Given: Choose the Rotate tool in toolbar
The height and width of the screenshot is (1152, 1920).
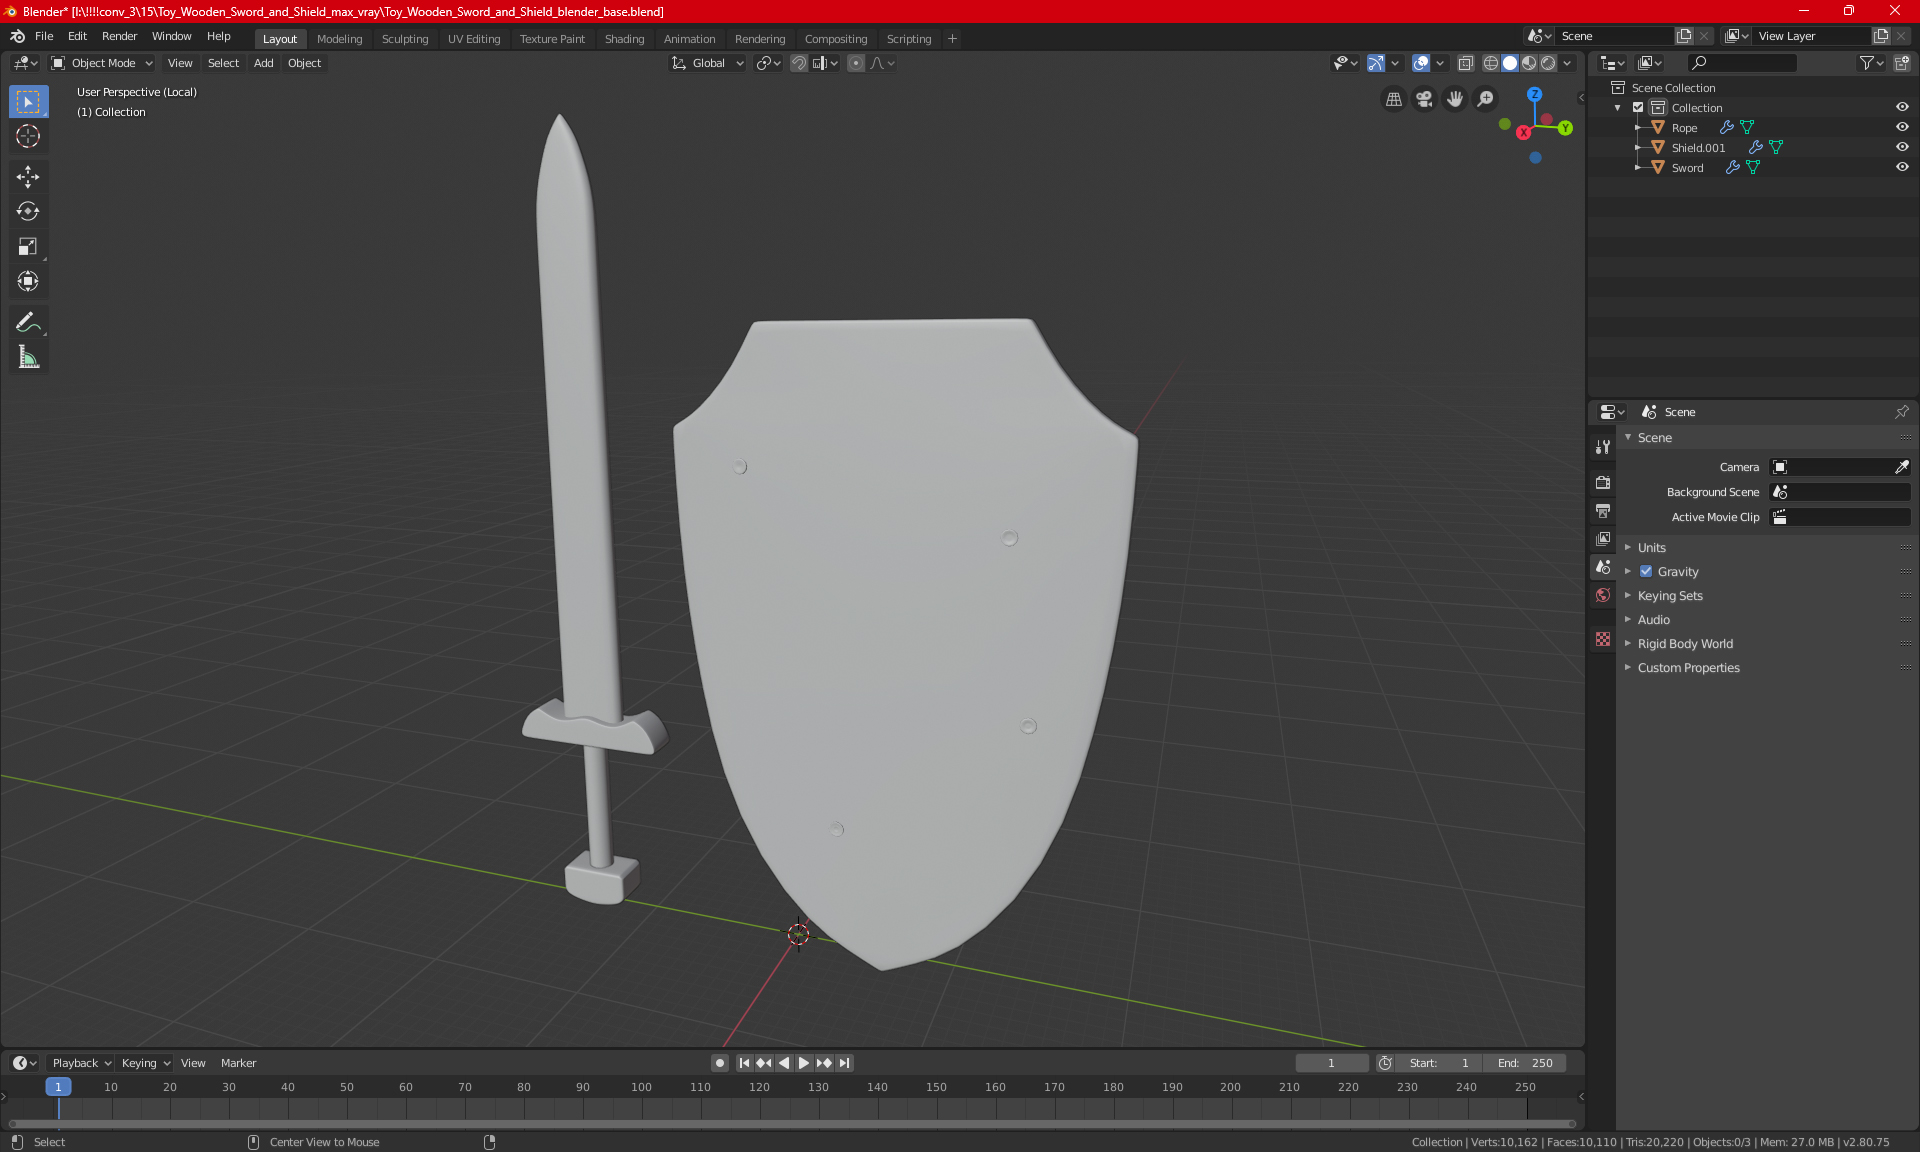Looking at the screenshot, I should pos(28,211).
